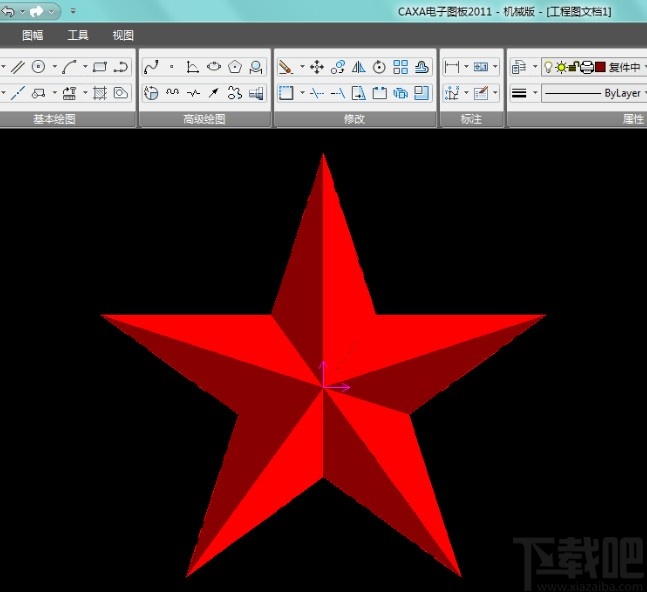Select the double break line tool
This screenshot has height=592, width=647.
point(193,93)
